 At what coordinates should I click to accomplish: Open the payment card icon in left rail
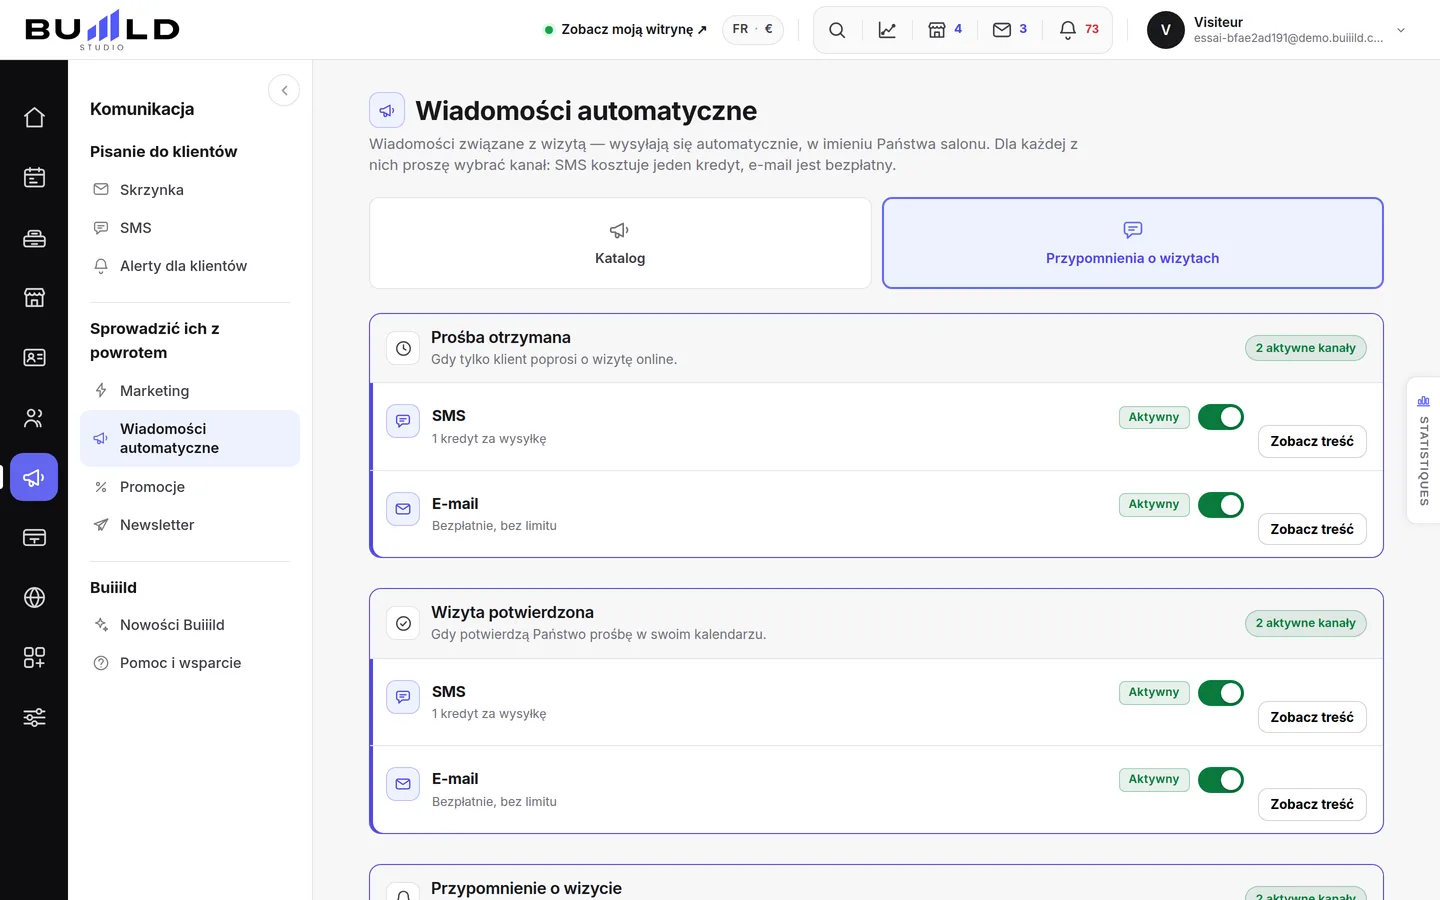[x=34, y=538]
